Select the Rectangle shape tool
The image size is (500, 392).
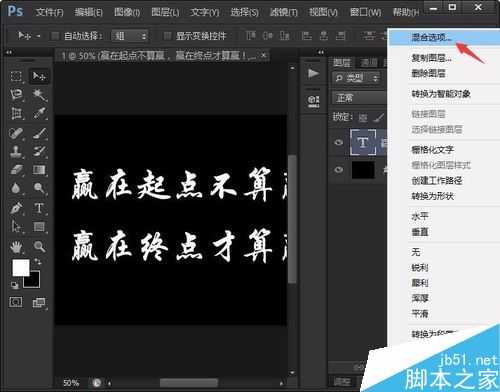[39, 227]
